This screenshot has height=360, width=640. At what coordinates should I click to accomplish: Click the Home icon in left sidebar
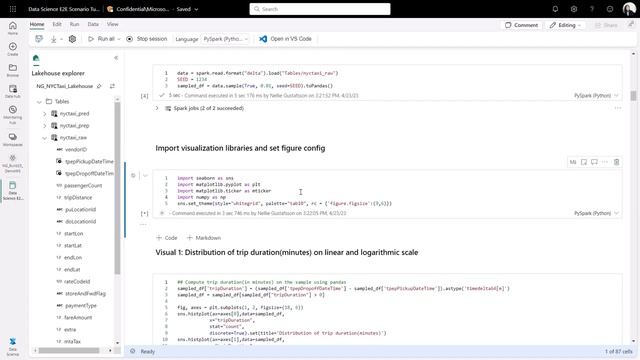(13, 28)
